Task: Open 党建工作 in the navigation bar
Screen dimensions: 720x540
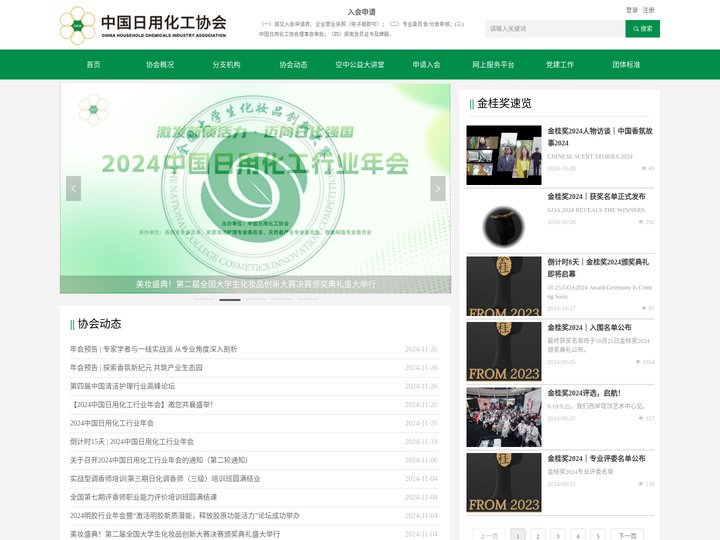Action: point(560,65)
